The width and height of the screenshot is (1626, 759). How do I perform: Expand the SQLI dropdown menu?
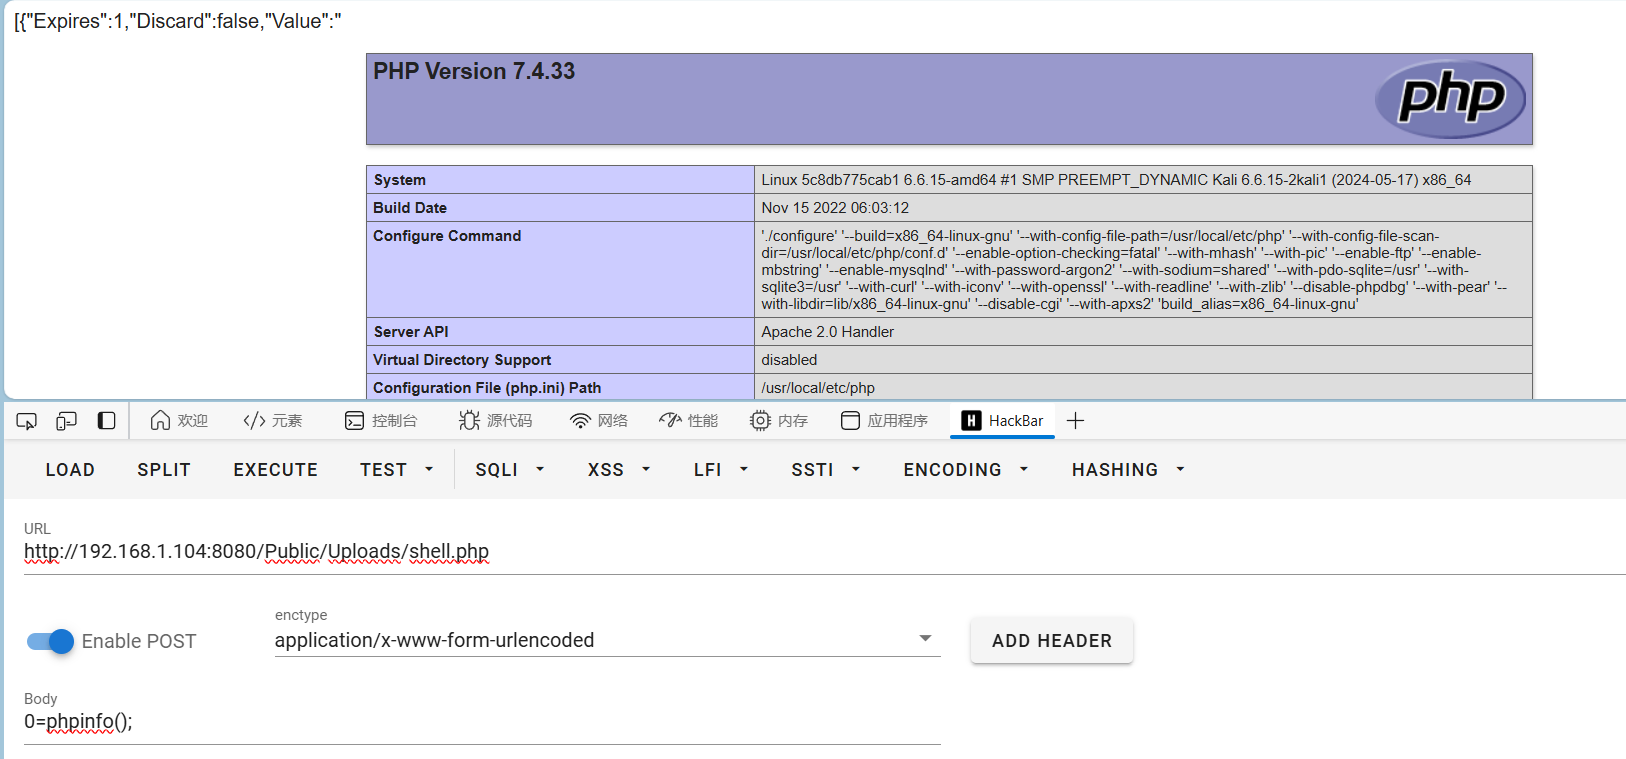pos(510,470)
